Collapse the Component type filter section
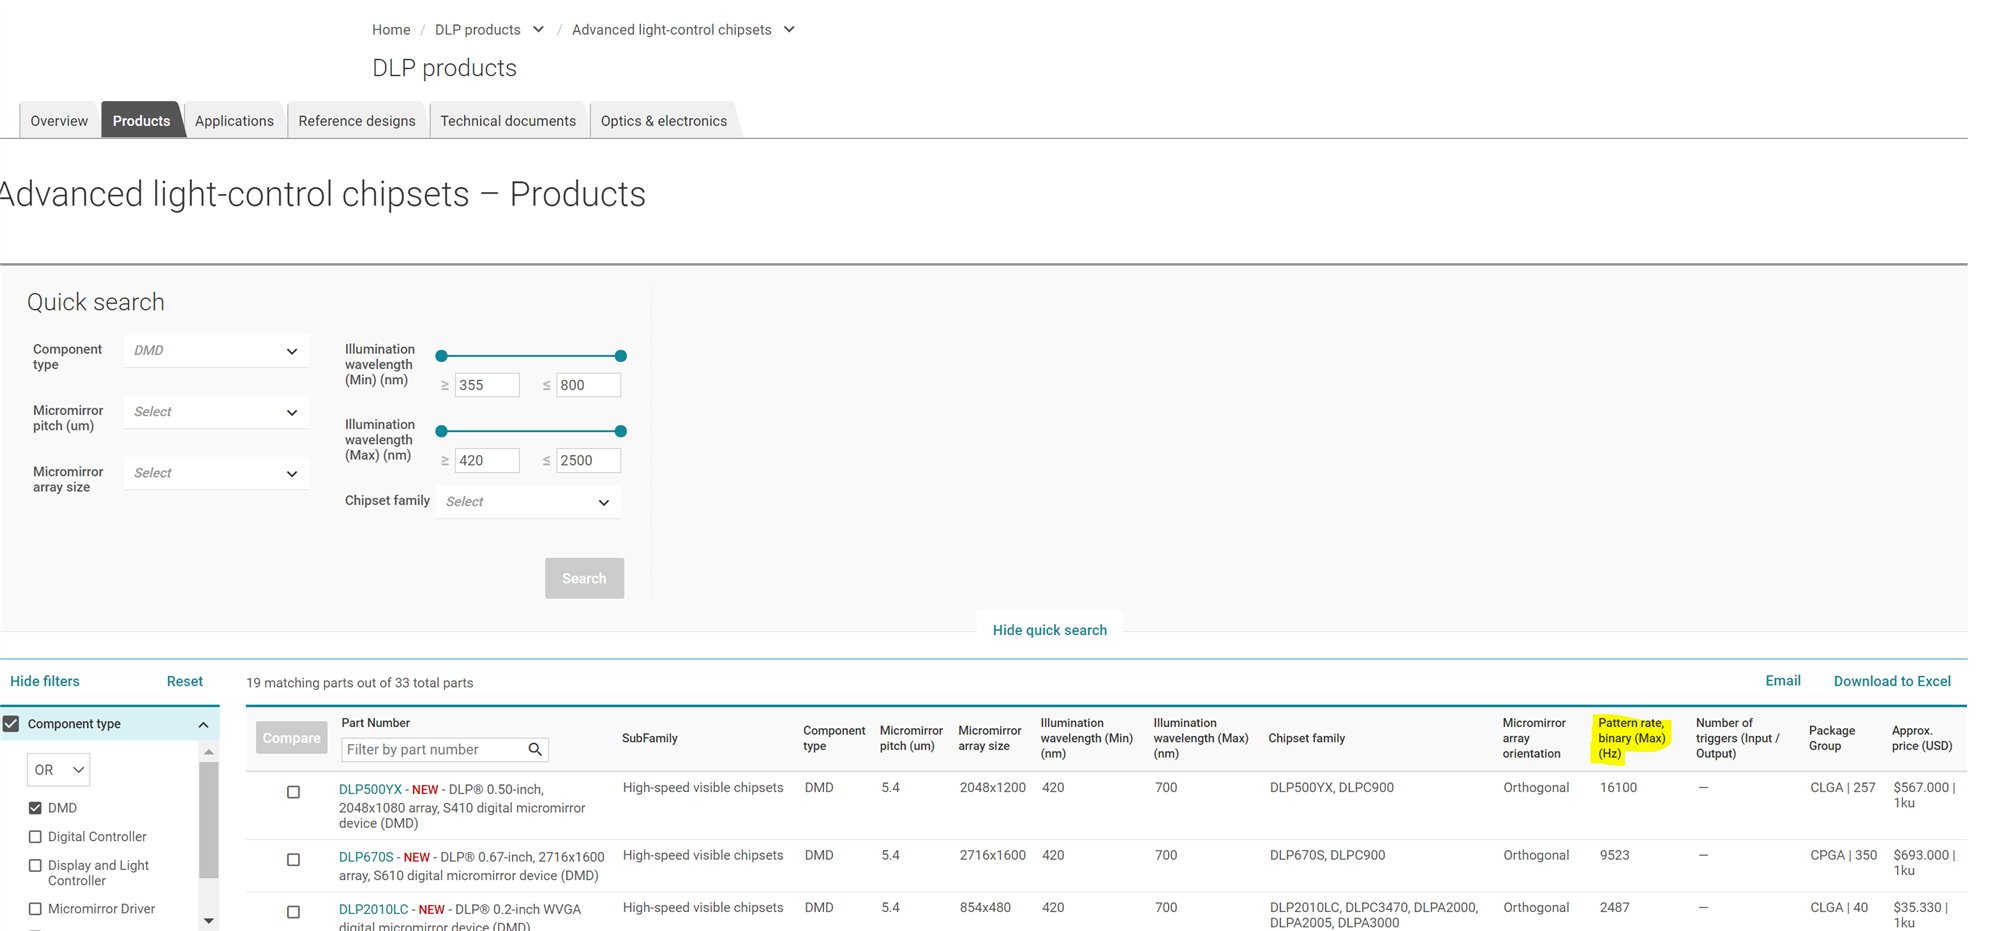The width and height of the screenshot is (2000, 931). tap(203, 724)
